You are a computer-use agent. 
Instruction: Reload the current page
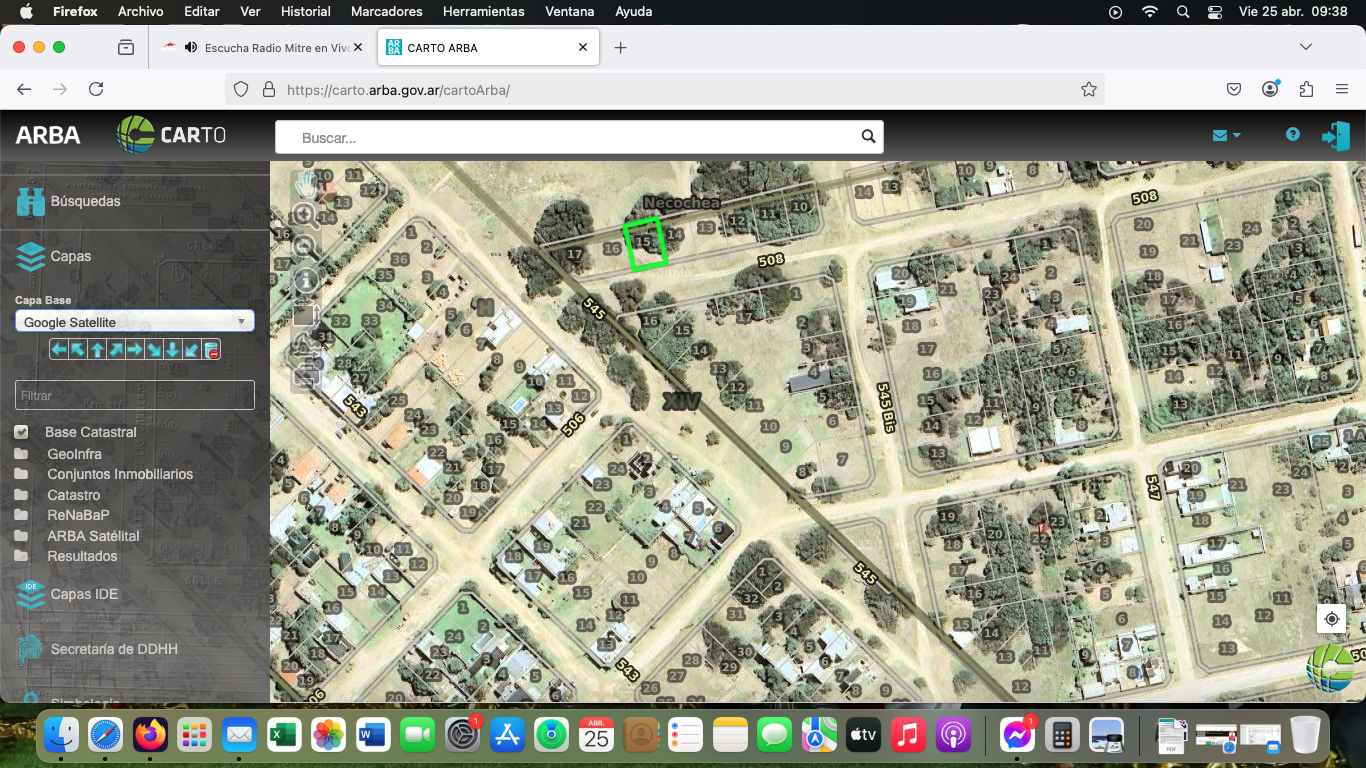[96, 89]
